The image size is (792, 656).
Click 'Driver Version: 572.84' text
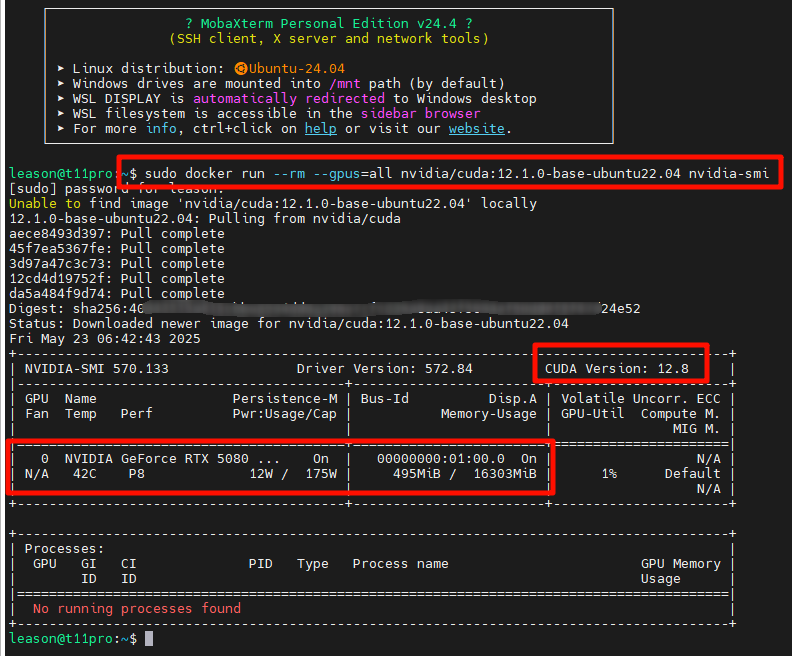click(384, 369)
